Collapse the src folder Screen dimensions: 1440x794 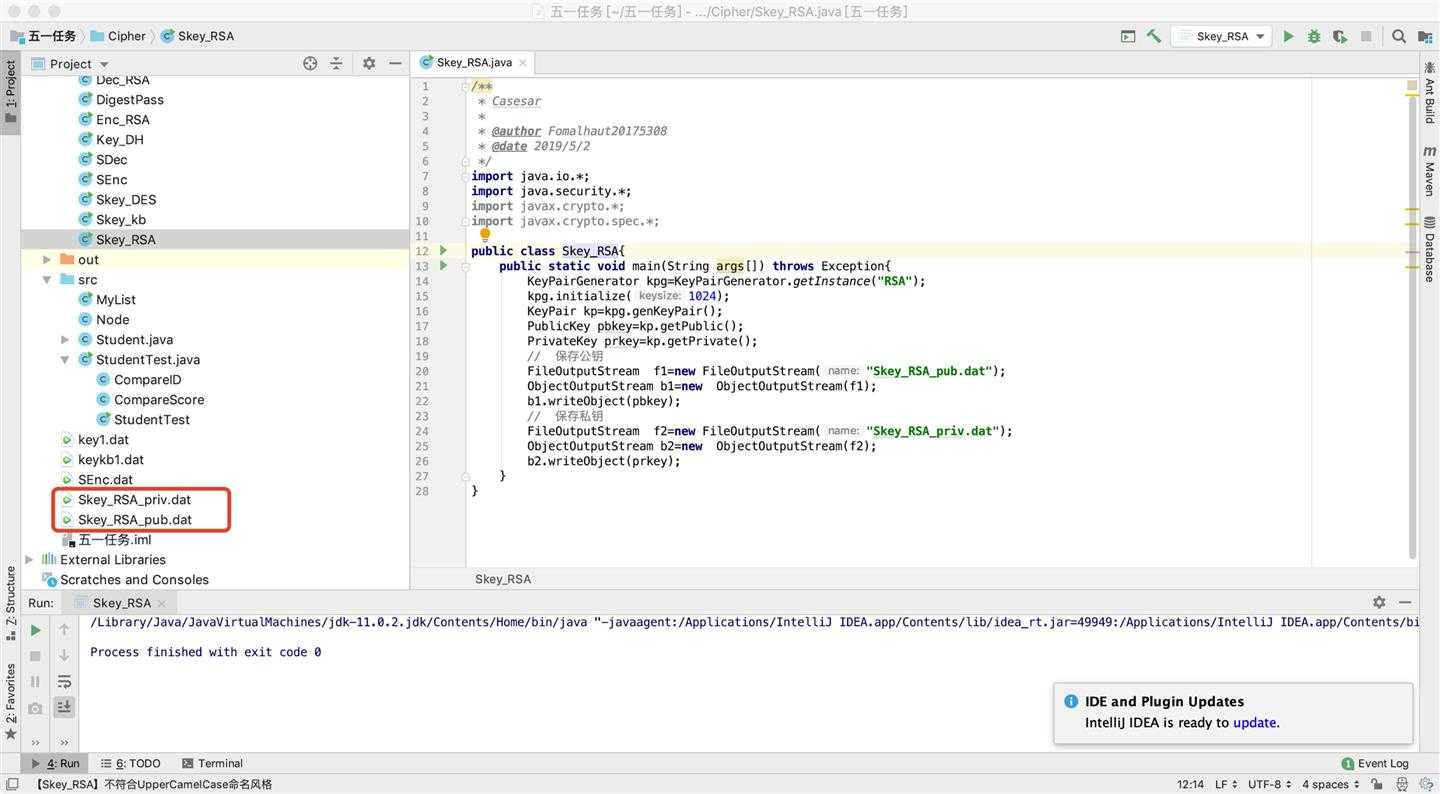pyautogui.click(x=46, y=279)
